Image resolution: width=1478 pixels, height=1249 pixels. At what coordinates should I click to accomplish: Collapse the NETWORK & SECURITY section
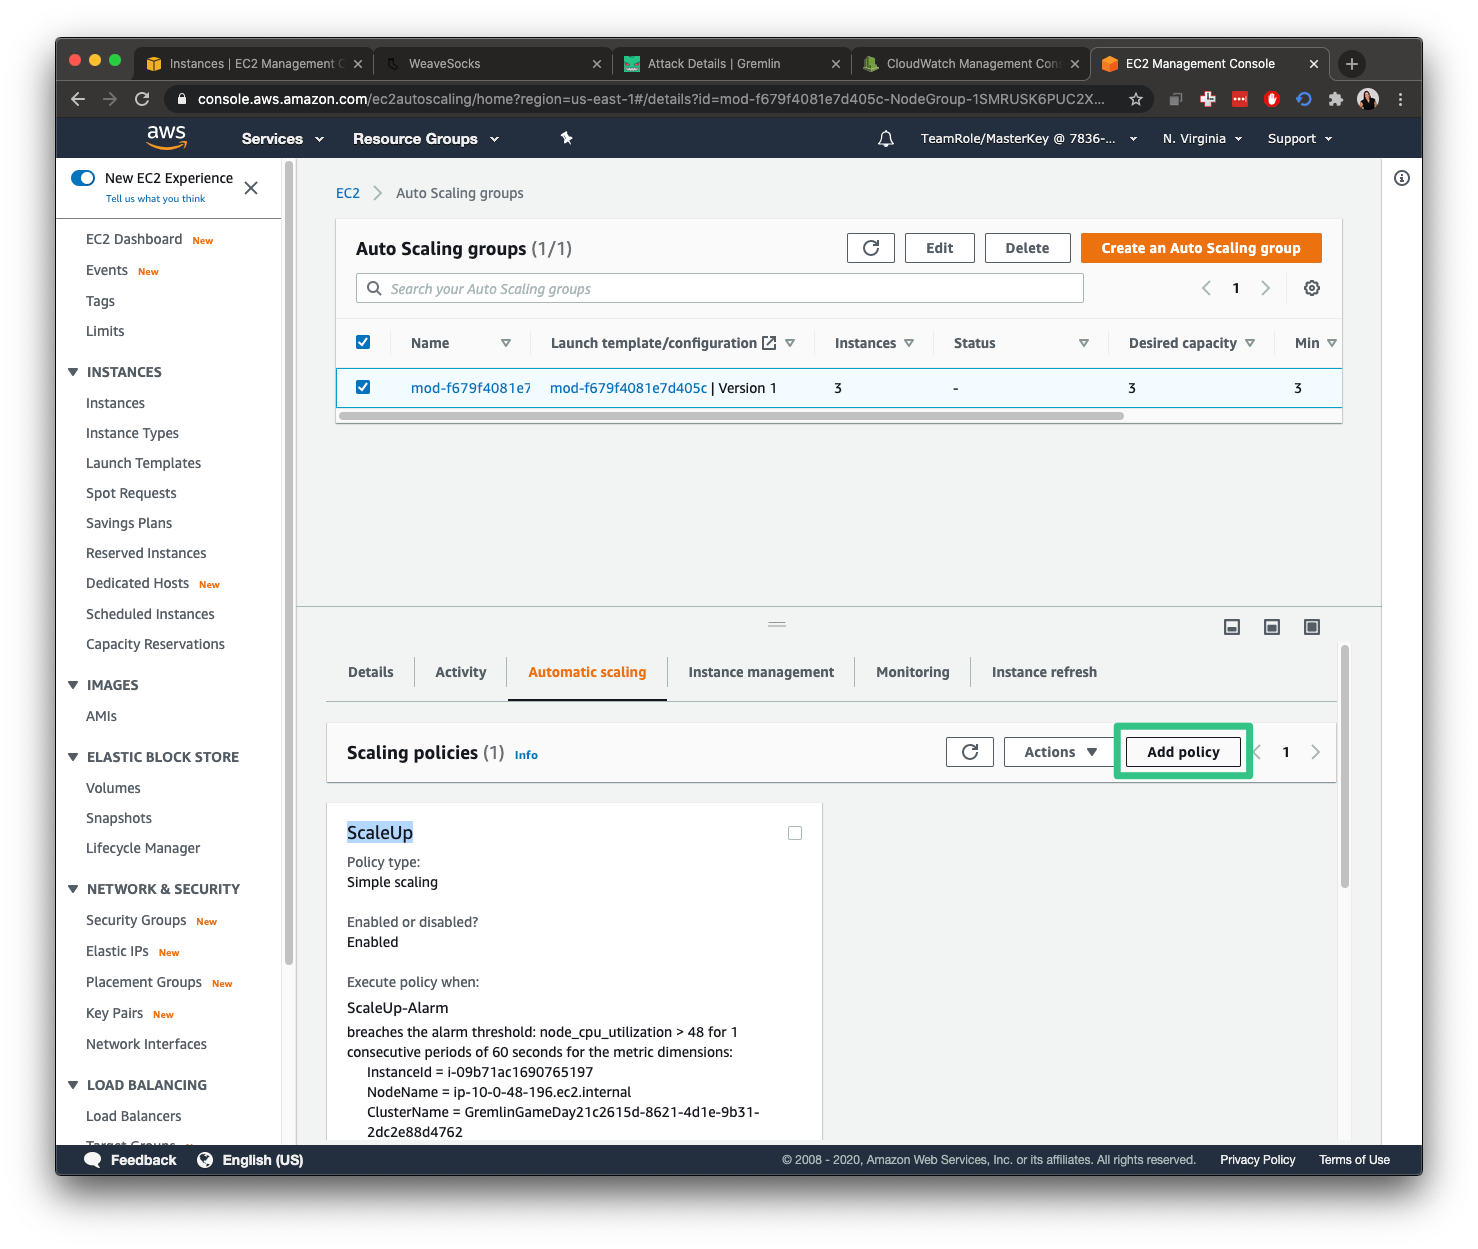73,889
